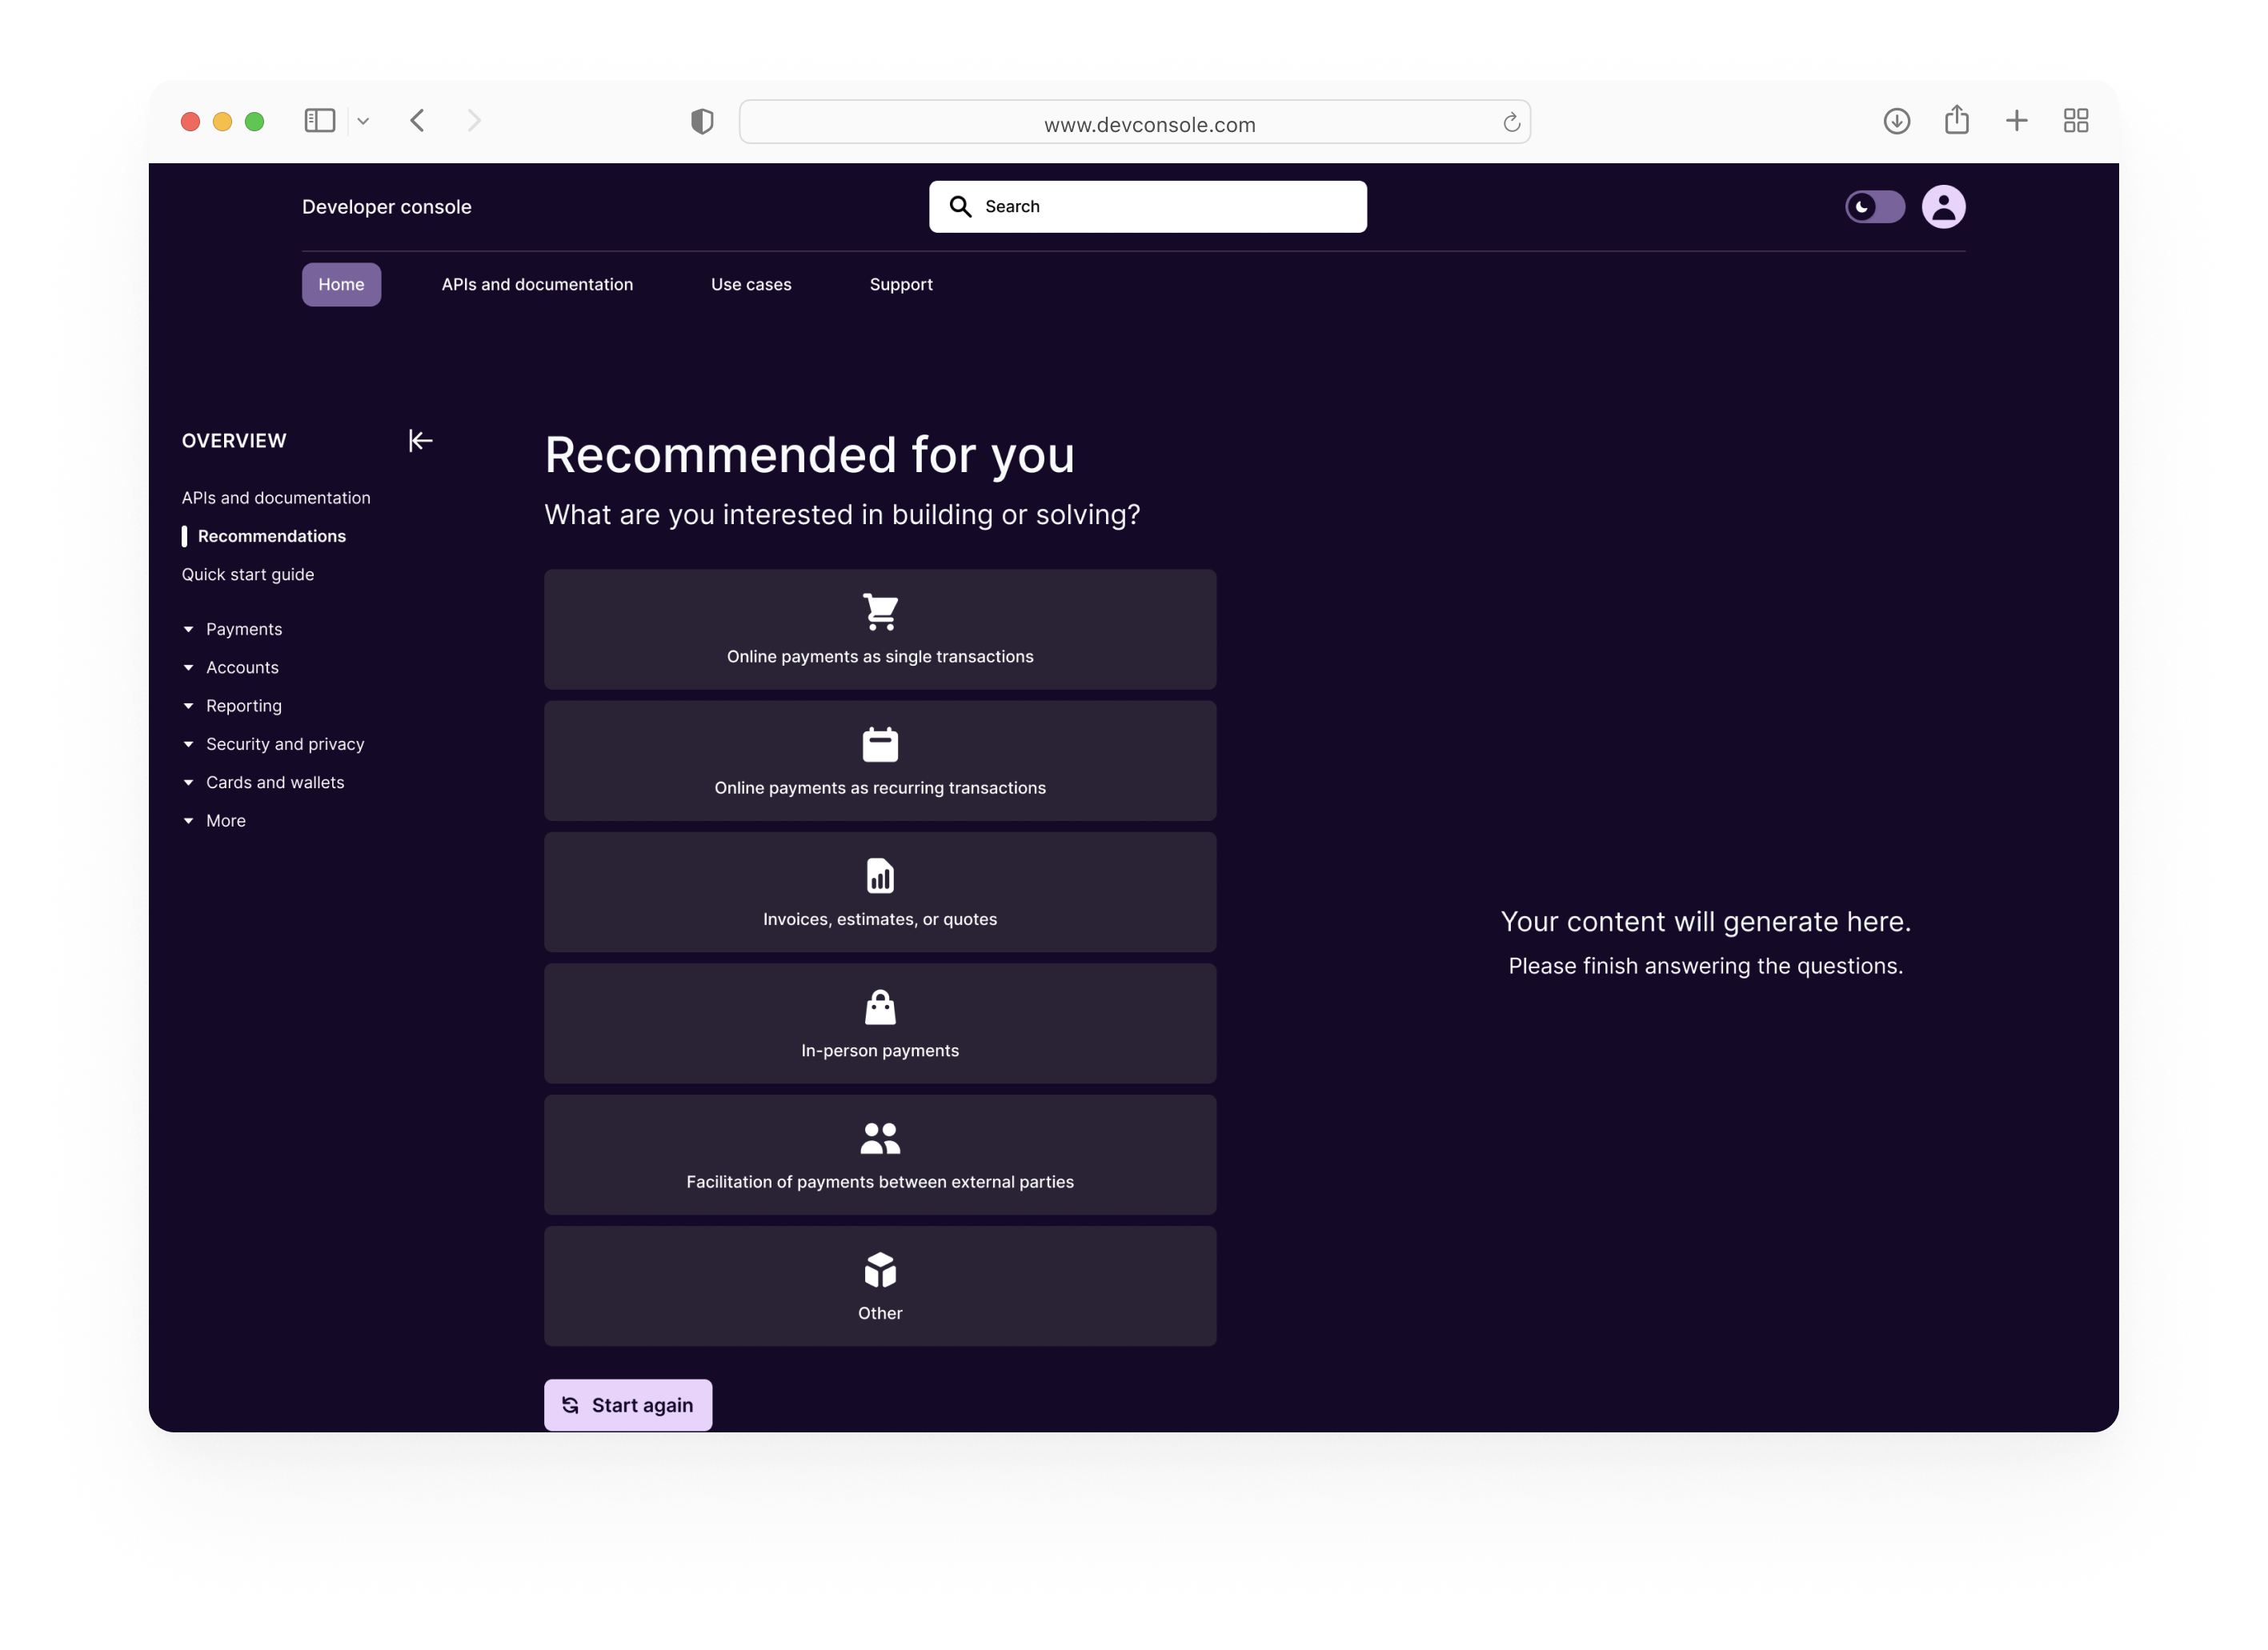Open the Quick start guide link
The width and height of the screenshot is (2268, 1650).
(x=247, y=574)
